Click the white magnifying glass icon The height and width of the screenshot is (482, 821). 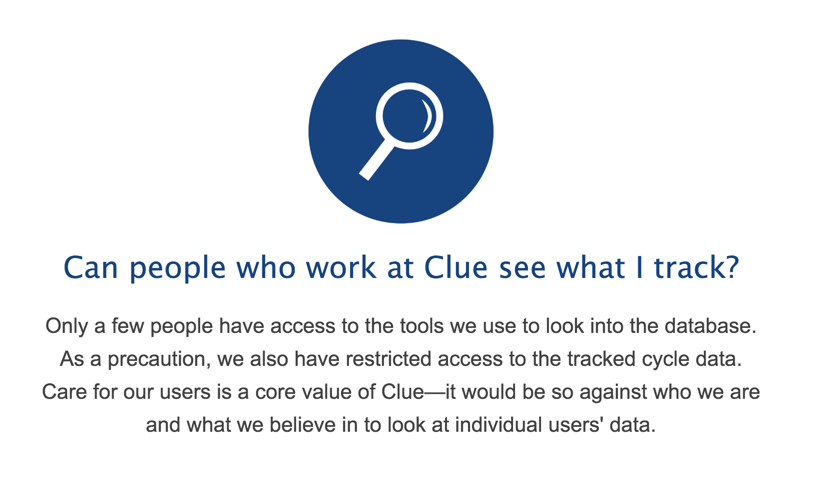(x=401, y=131)
